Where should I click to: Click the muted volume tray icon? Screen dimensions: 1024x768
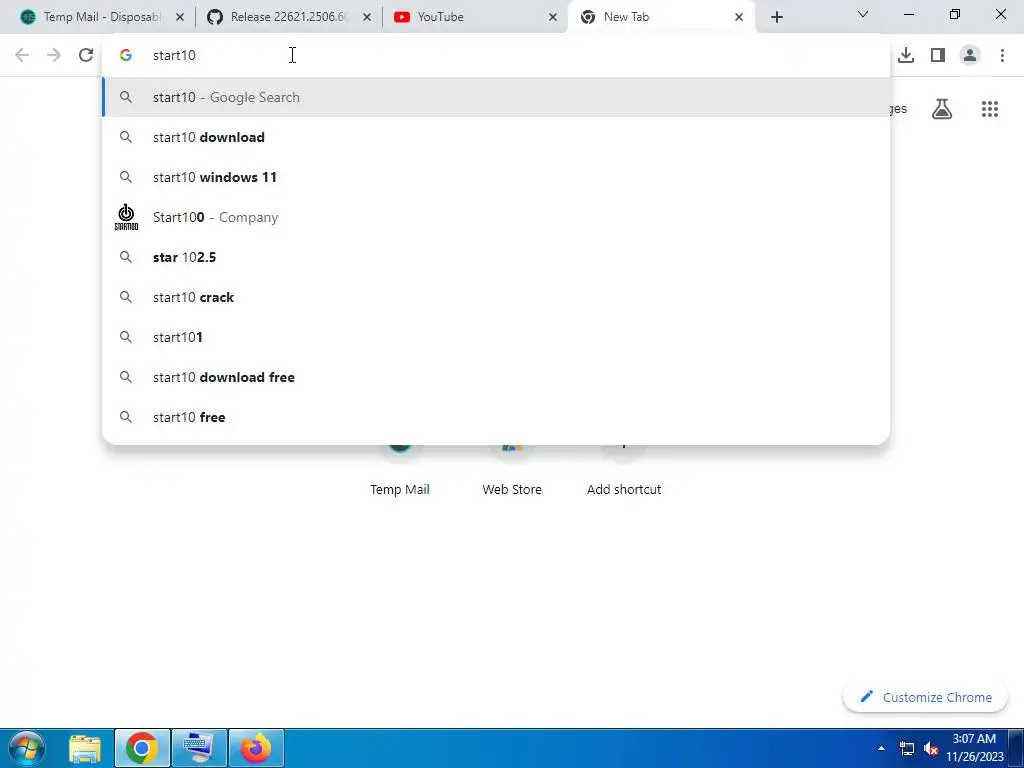(931, 748)
